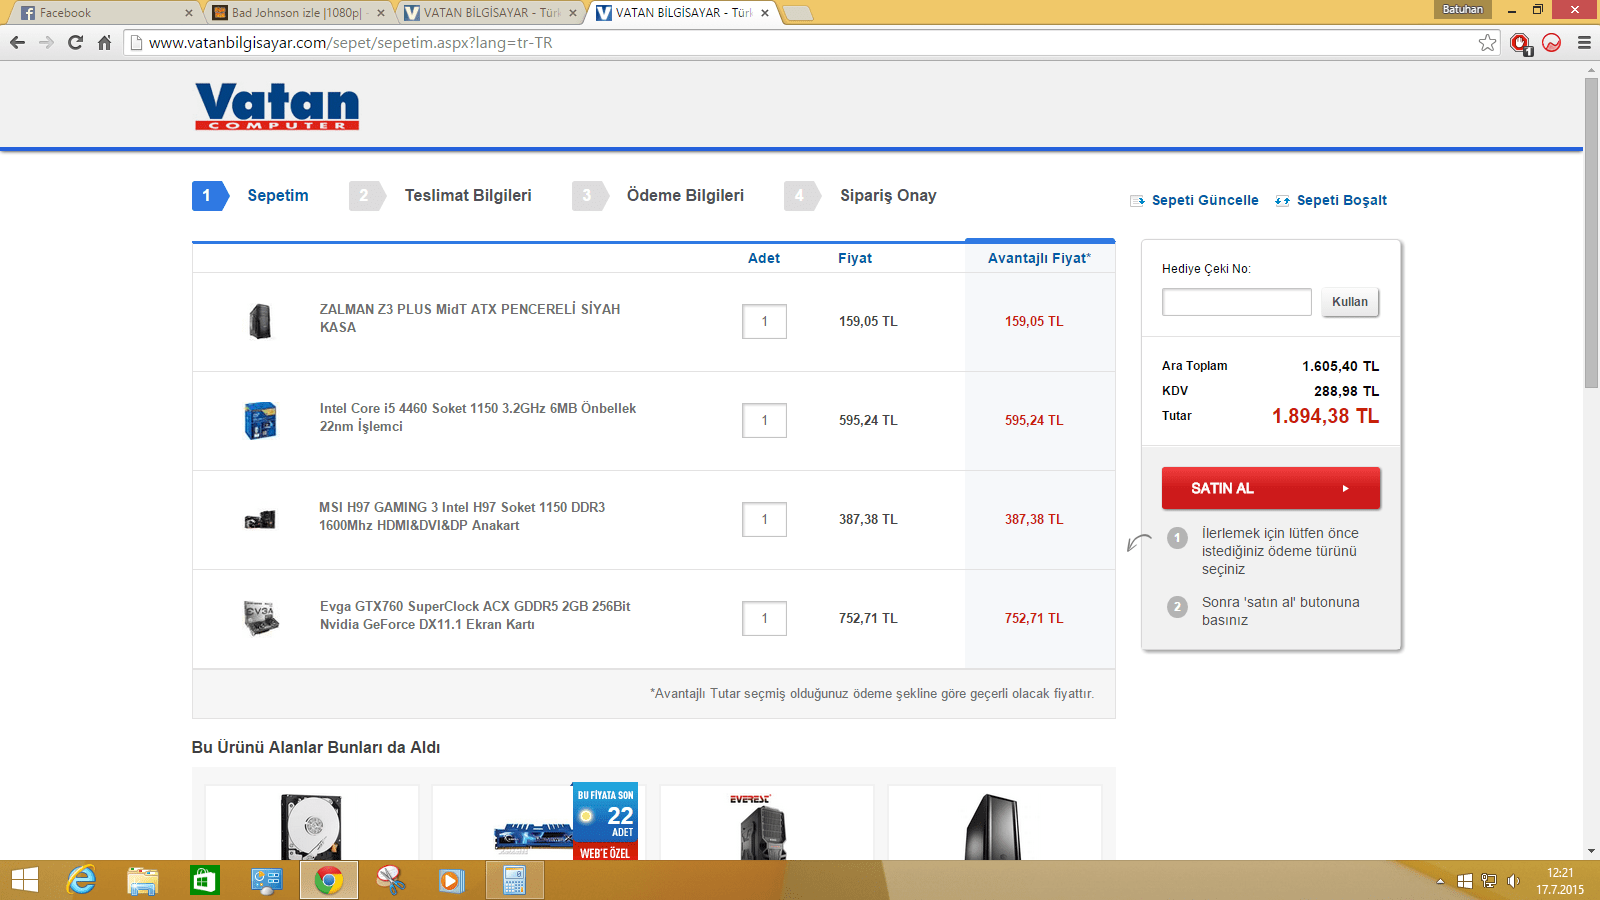
Task: Reload the page with the refresh icon
Action: click(75, 42)
